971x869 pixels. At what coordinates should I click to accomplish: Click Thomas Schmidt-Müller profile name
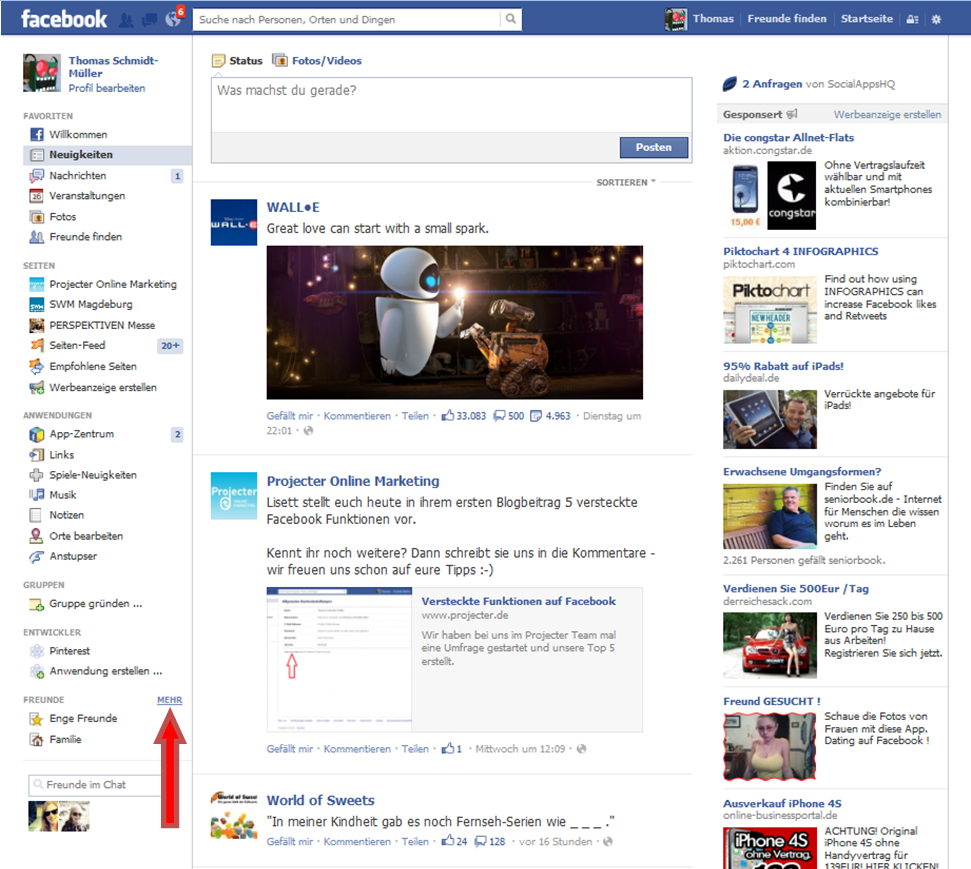click(x=113, y=67)
